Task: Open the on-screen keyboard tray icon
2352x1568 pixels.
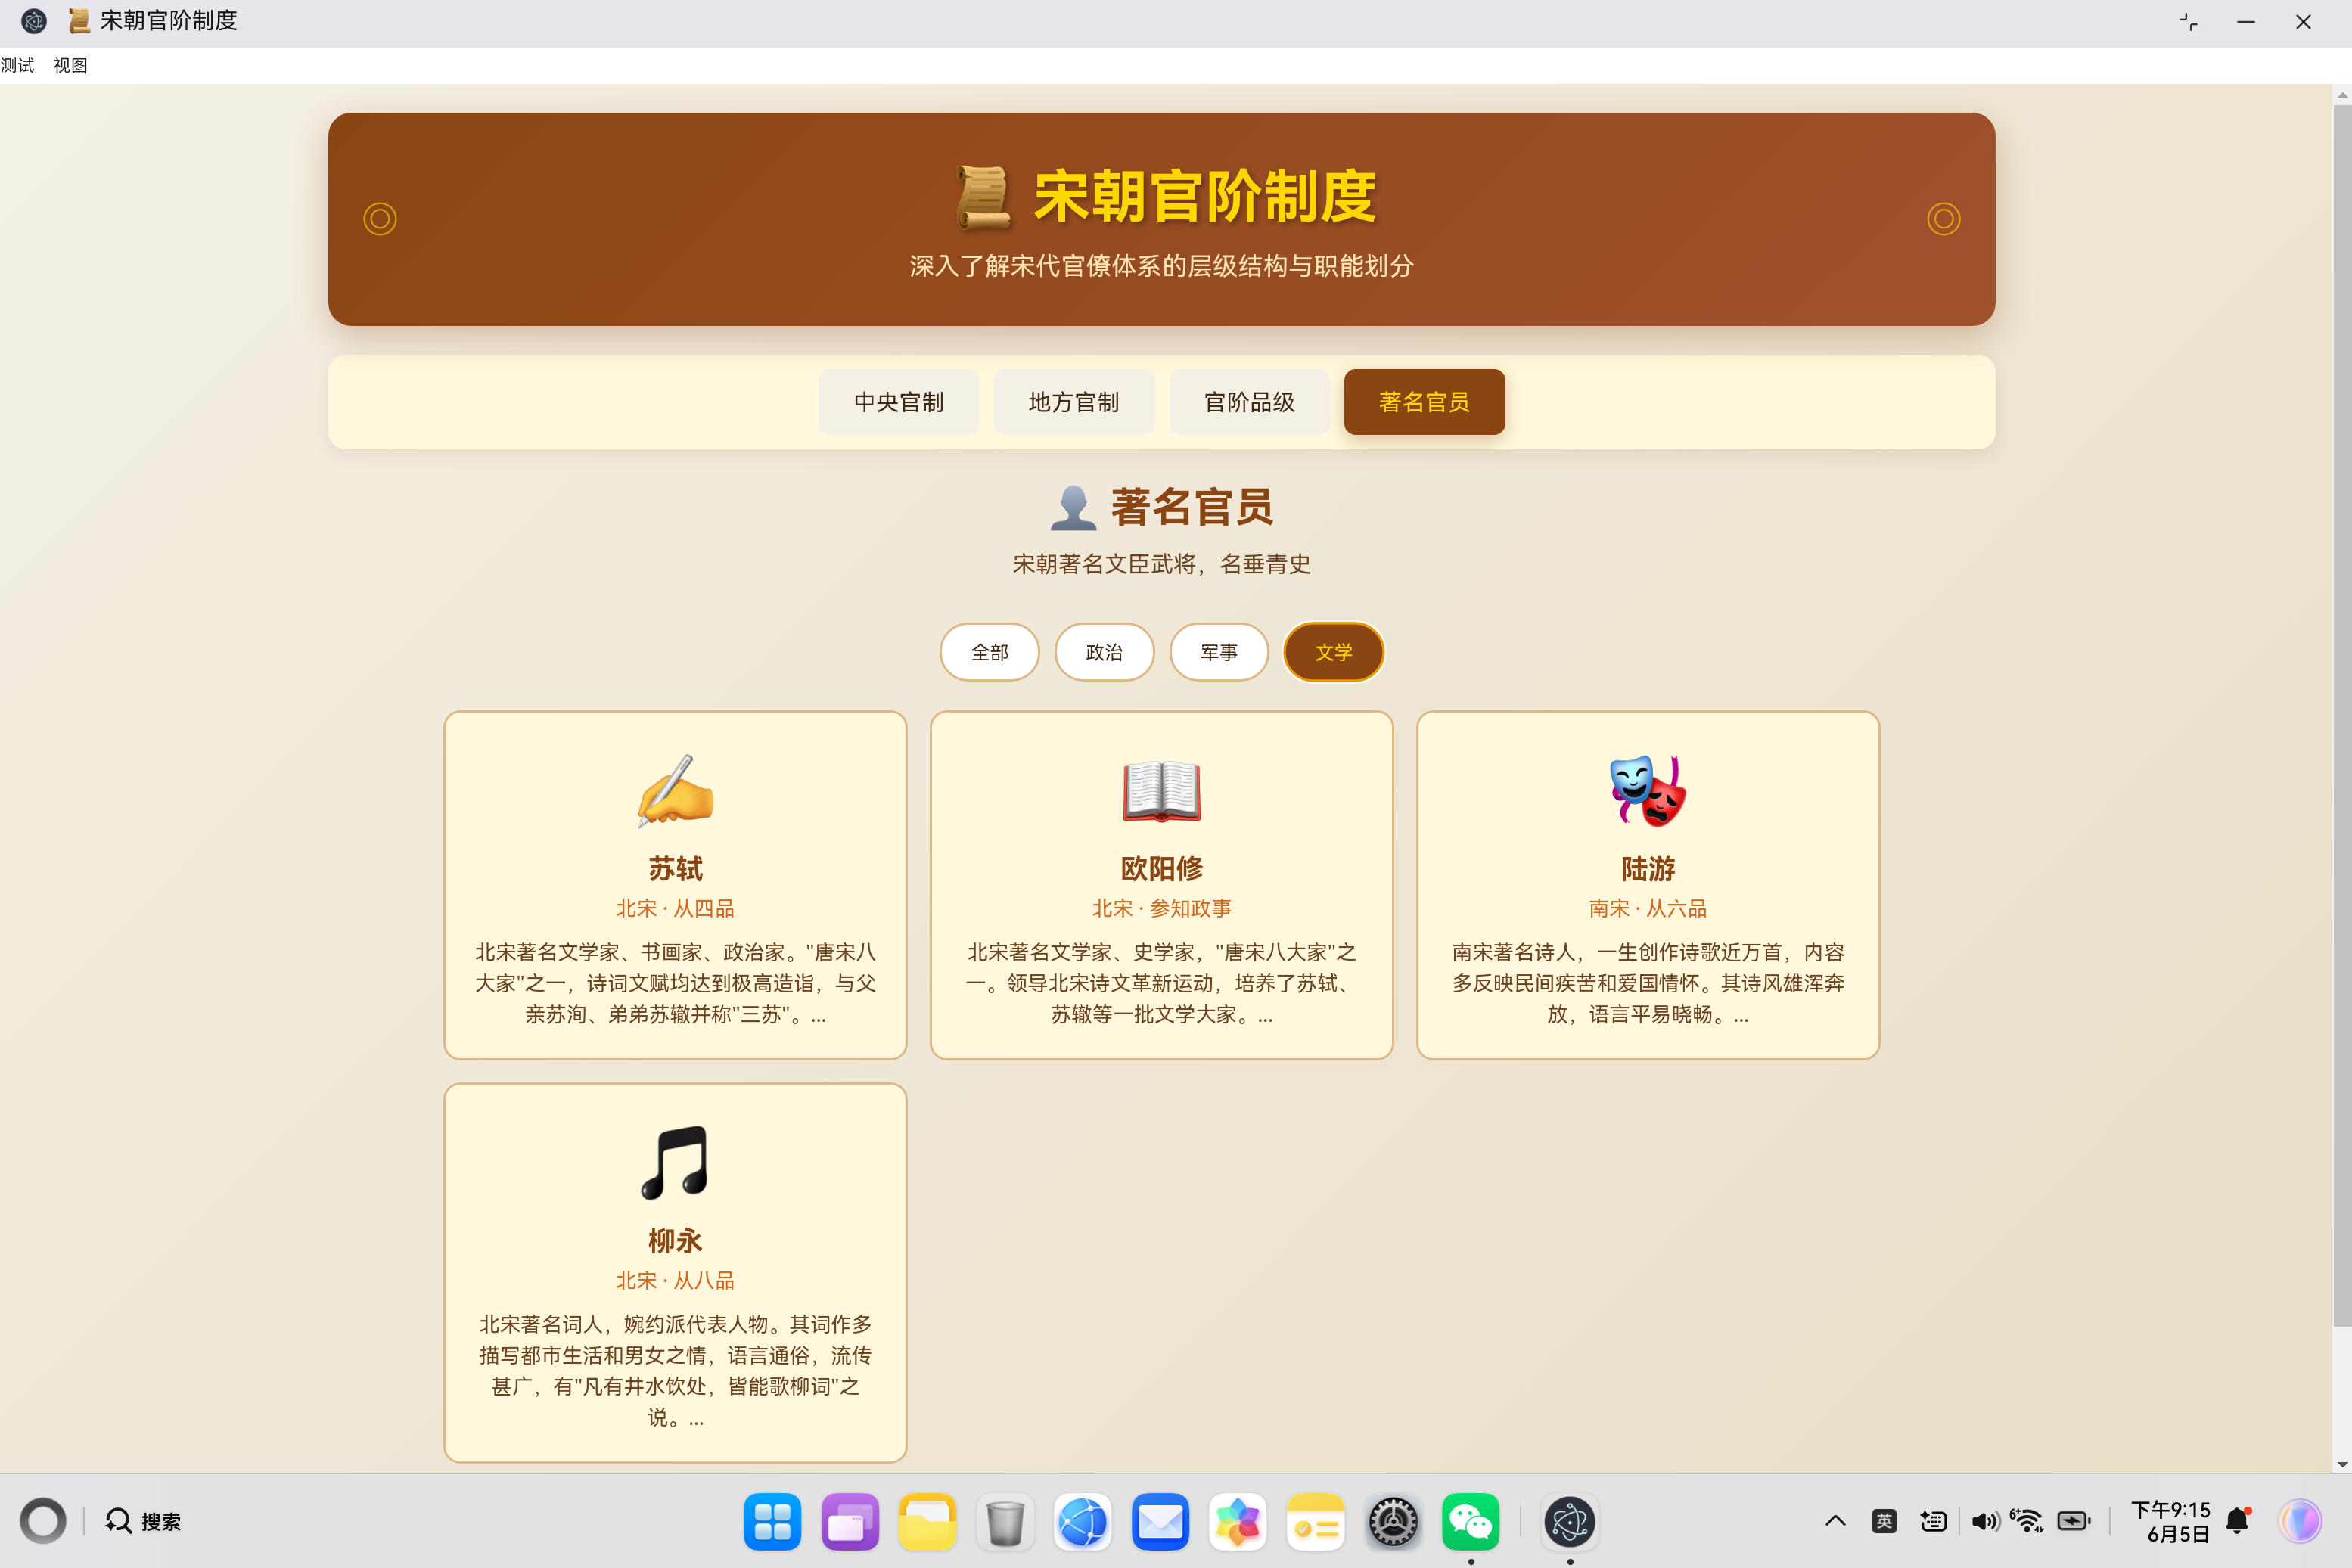Action: pos(1933,1521)
